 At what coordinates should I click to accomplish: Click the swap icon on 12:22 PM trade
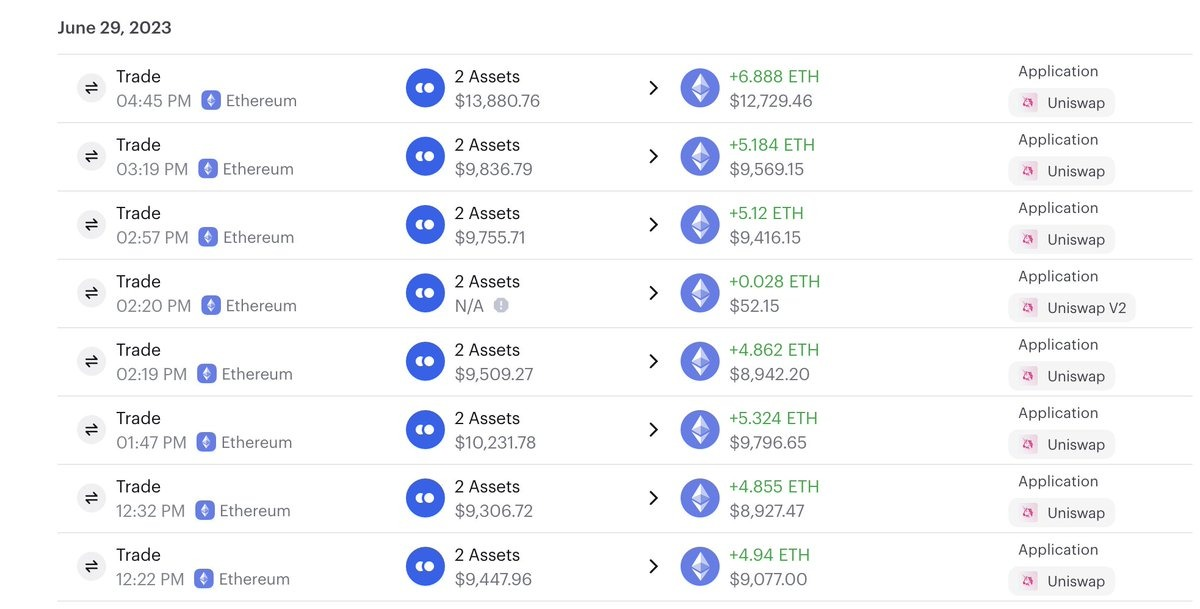click(91, 567)
